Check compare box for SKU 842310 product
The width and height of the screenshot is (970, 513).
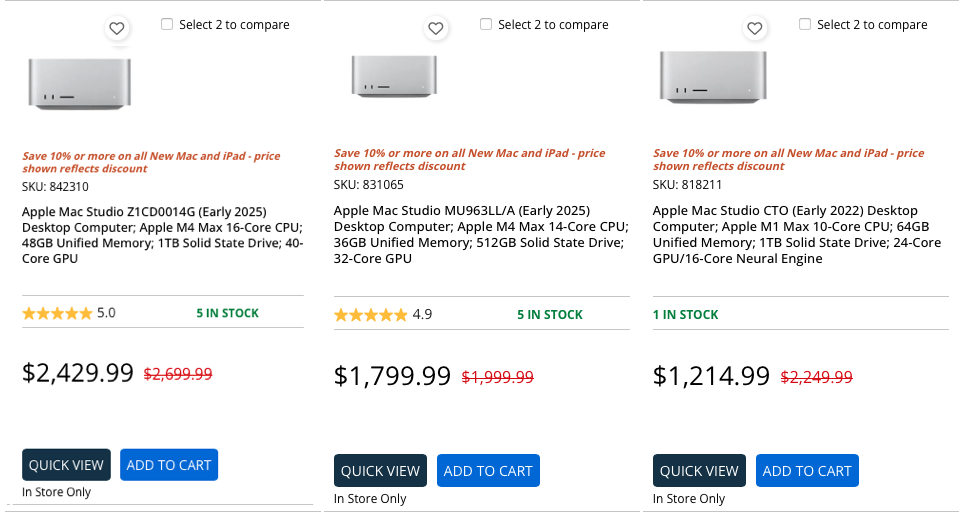(167, 24)
